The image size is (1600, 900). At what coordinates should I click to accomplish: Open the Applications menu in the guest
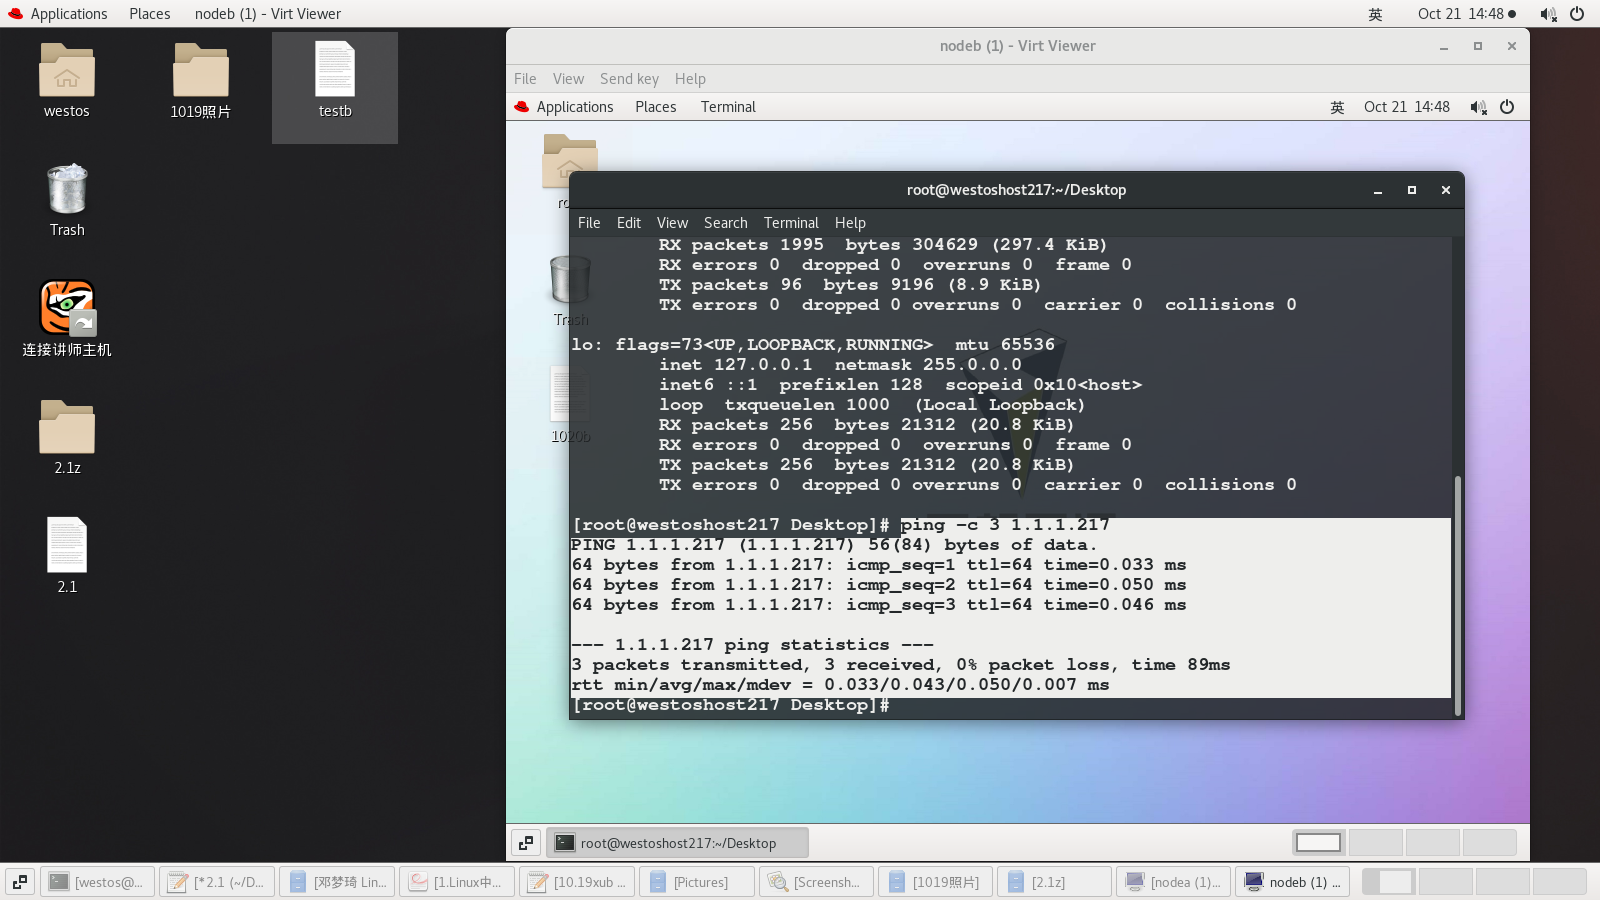point(575,107)
